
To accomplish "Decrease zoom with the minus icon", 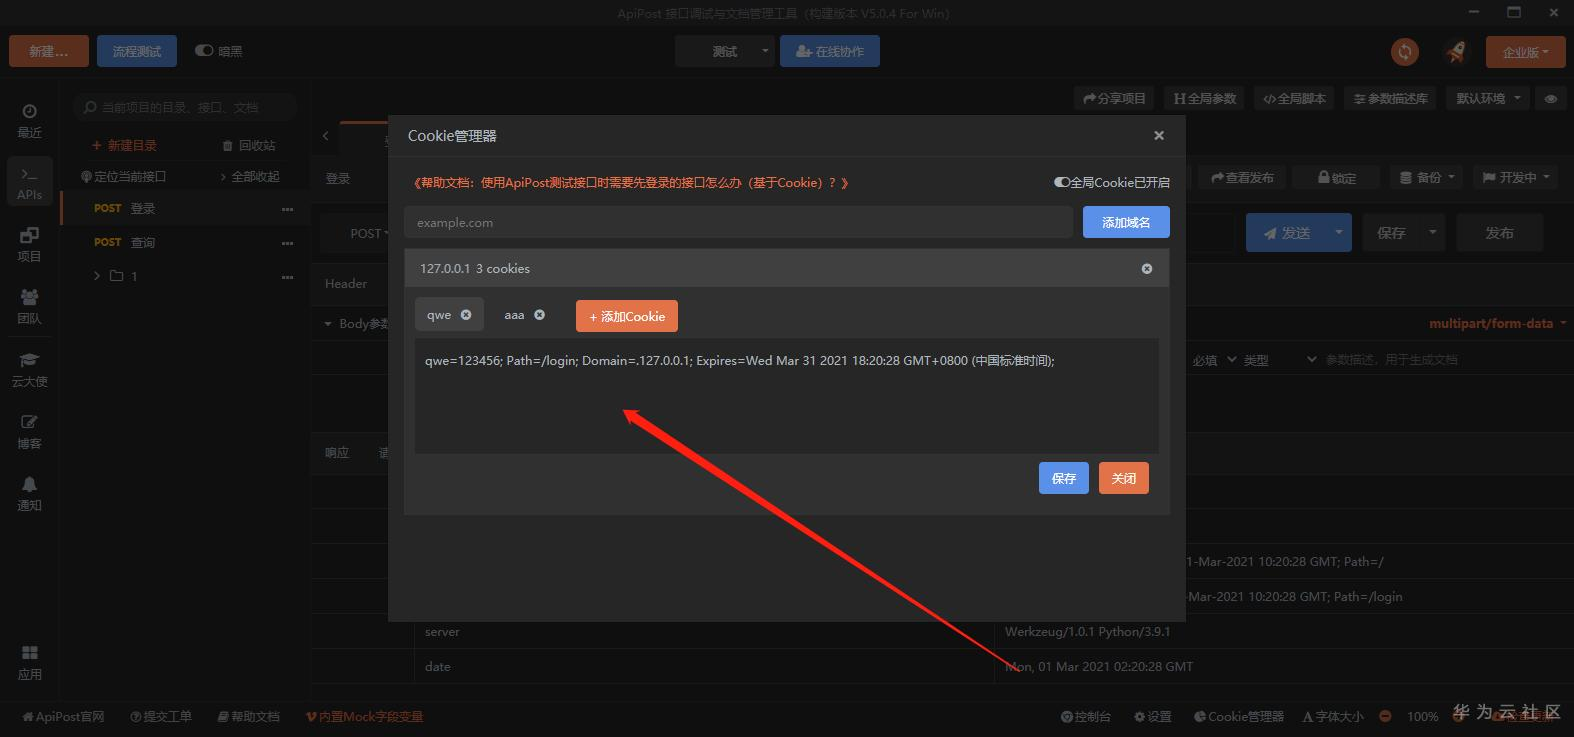I will 1385,716.
